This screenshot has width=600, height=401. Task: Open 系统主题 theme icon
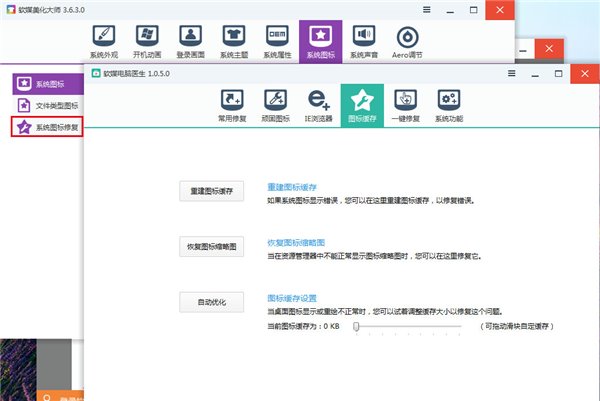[234, 42]
